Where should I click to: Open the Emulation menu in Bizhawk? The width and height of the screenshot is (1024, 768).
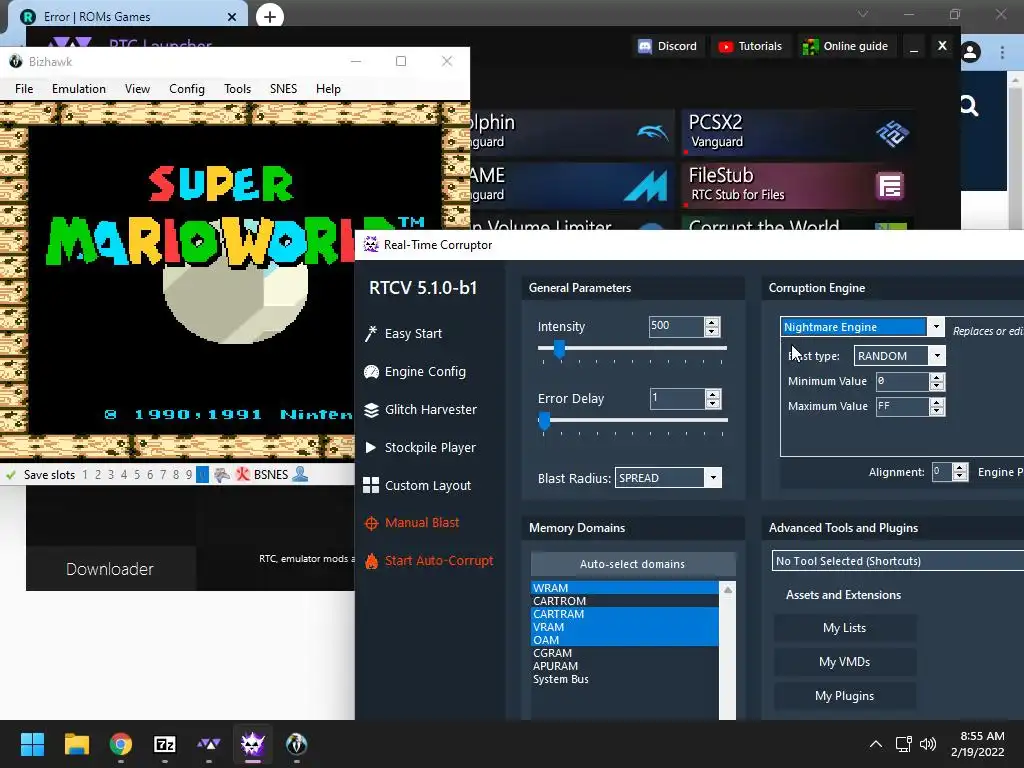(79, 89)
